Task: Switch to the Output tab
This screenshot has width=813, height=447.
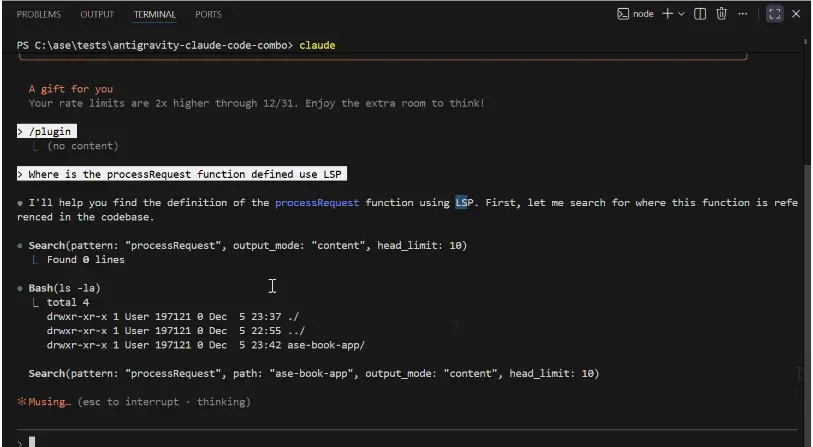Action: point(97,15)
